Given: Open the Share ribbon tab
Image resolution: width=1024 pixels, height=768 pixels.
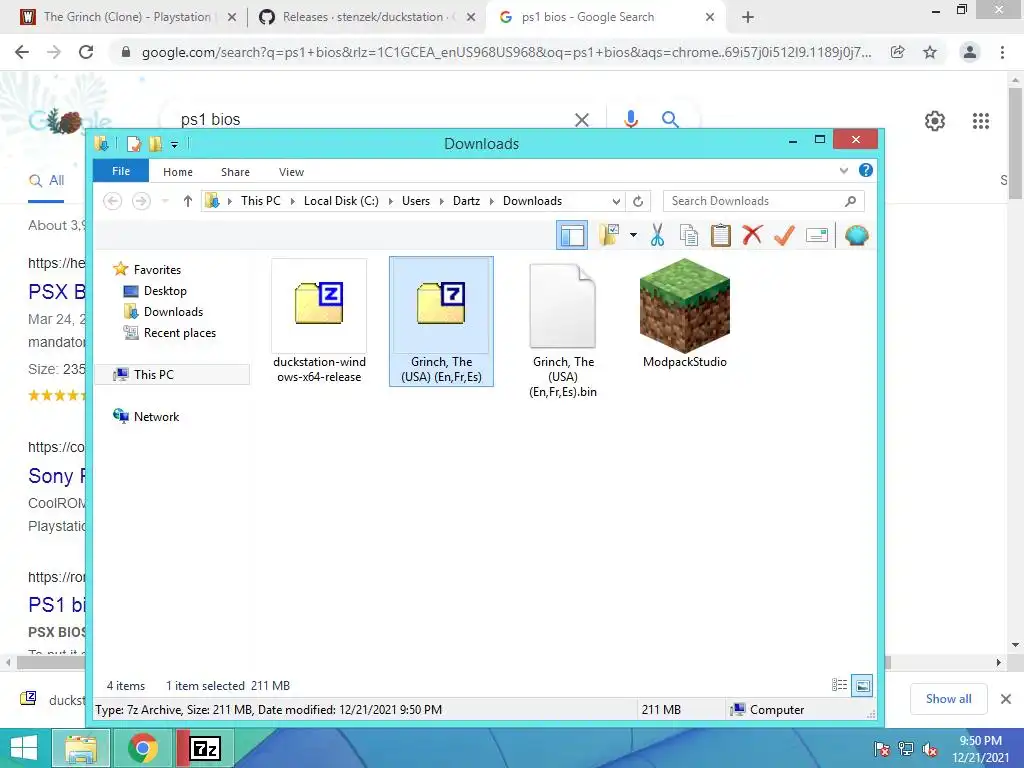Looking at the screenshot, I should pyautogui.click(x=235, y=172).
